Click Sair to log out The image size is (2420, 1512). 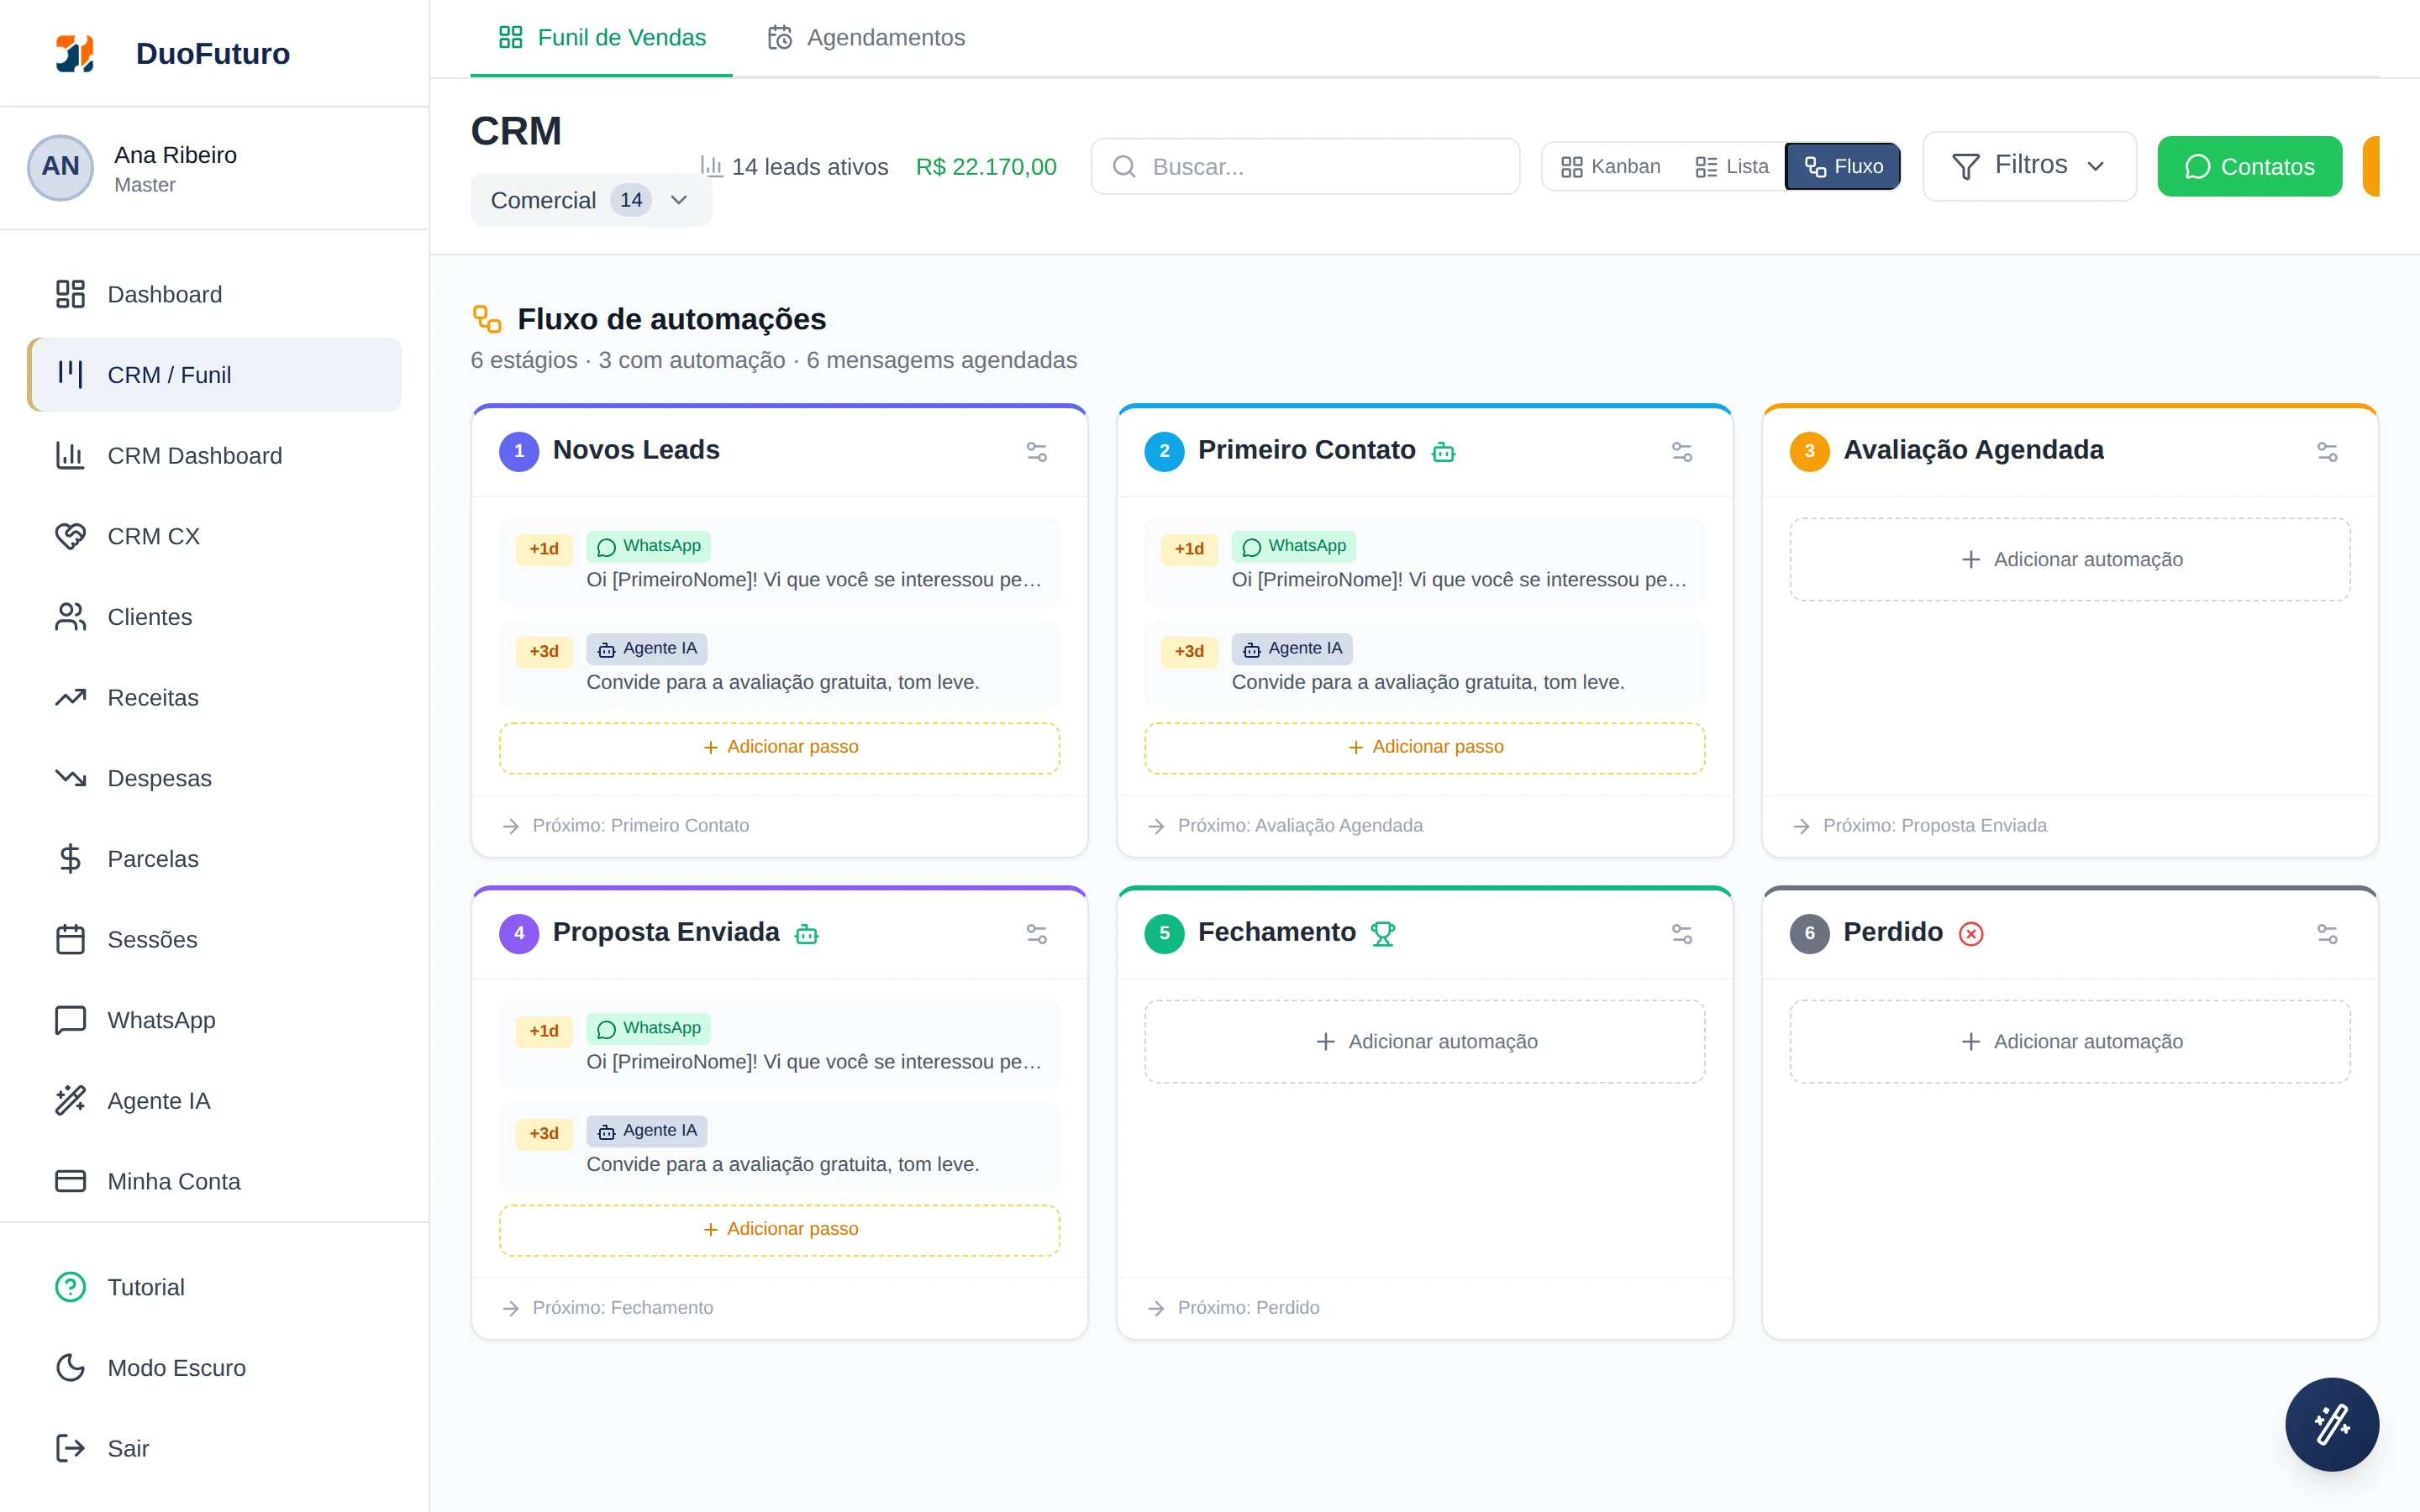214,1448
